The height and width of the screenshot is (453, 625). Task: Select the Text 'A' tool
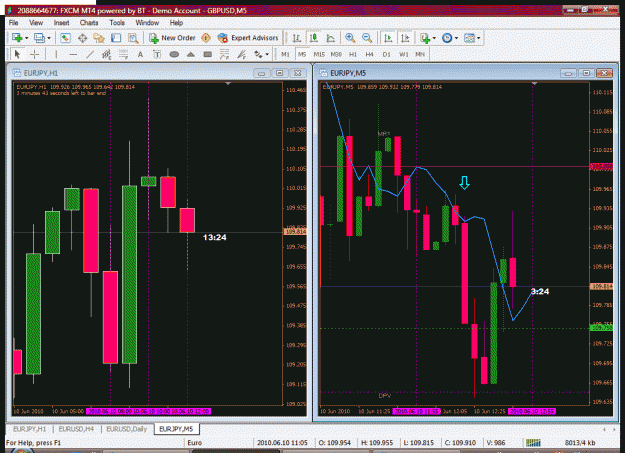pos(140,54)
